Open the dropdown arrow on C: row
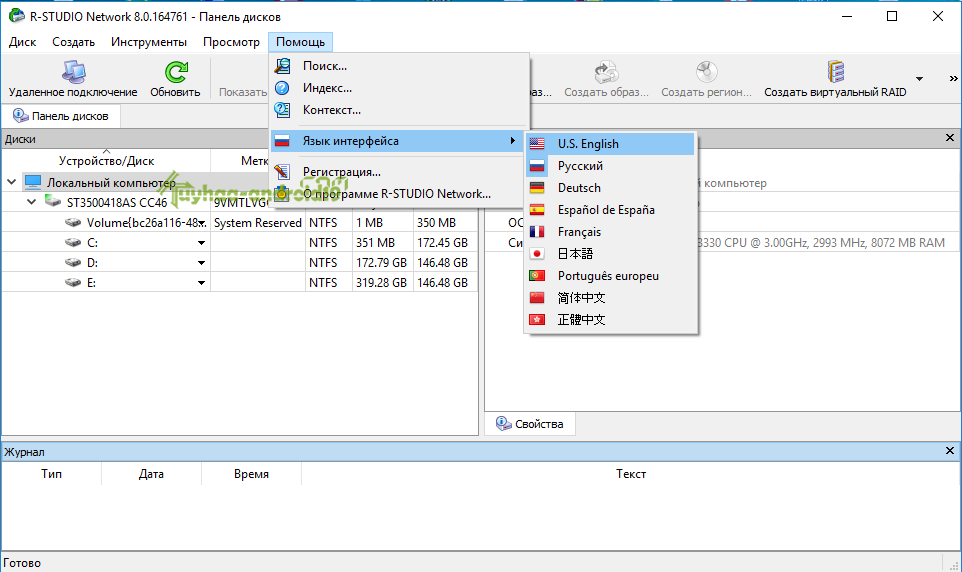This screenshot has width=962, height=572. tap(201, 243)
